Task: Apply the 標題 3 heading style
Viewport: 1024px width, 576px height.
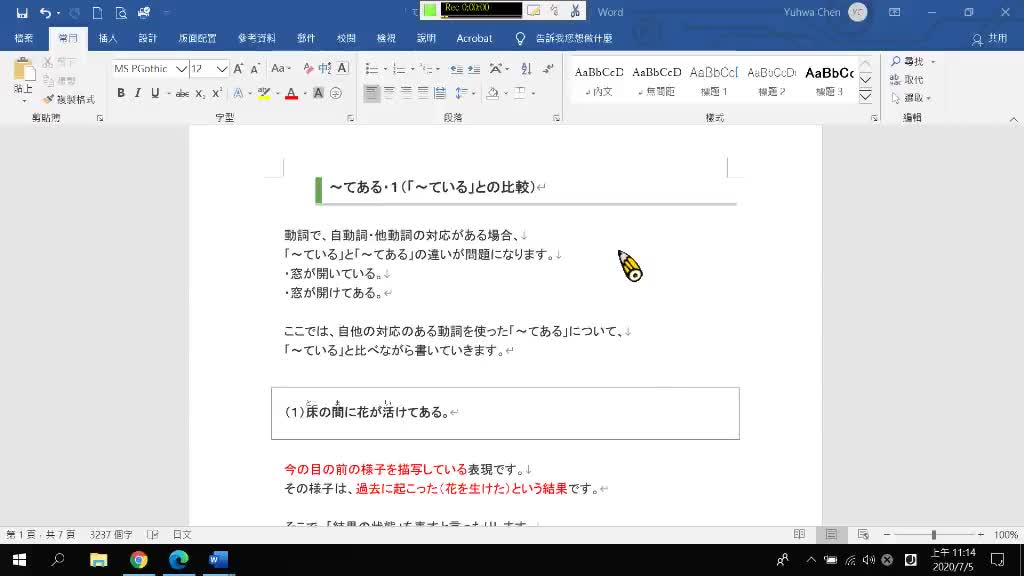Action: pos(829,80)
